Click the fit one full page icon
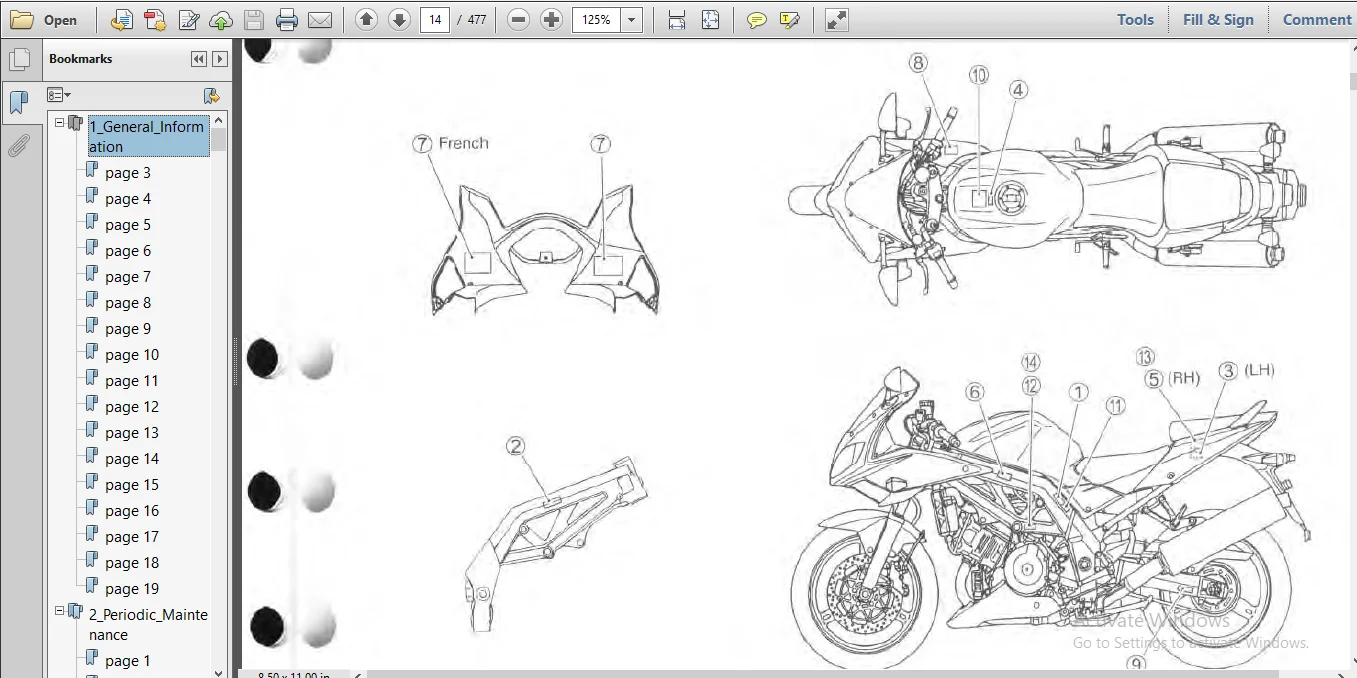This screenshot has width=1357, height=678. click(x=710, y=20)
